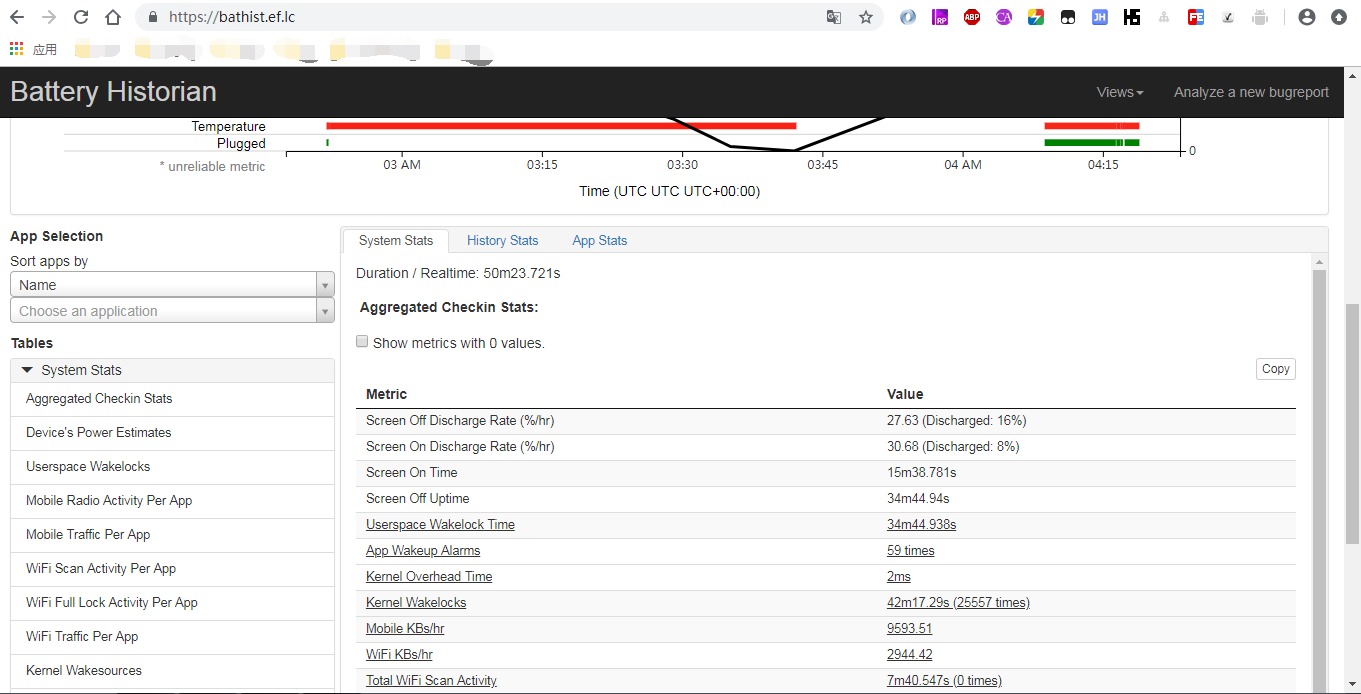Bookmark this page with the star icon
The image size is (1361, 694).
[866, 17]
